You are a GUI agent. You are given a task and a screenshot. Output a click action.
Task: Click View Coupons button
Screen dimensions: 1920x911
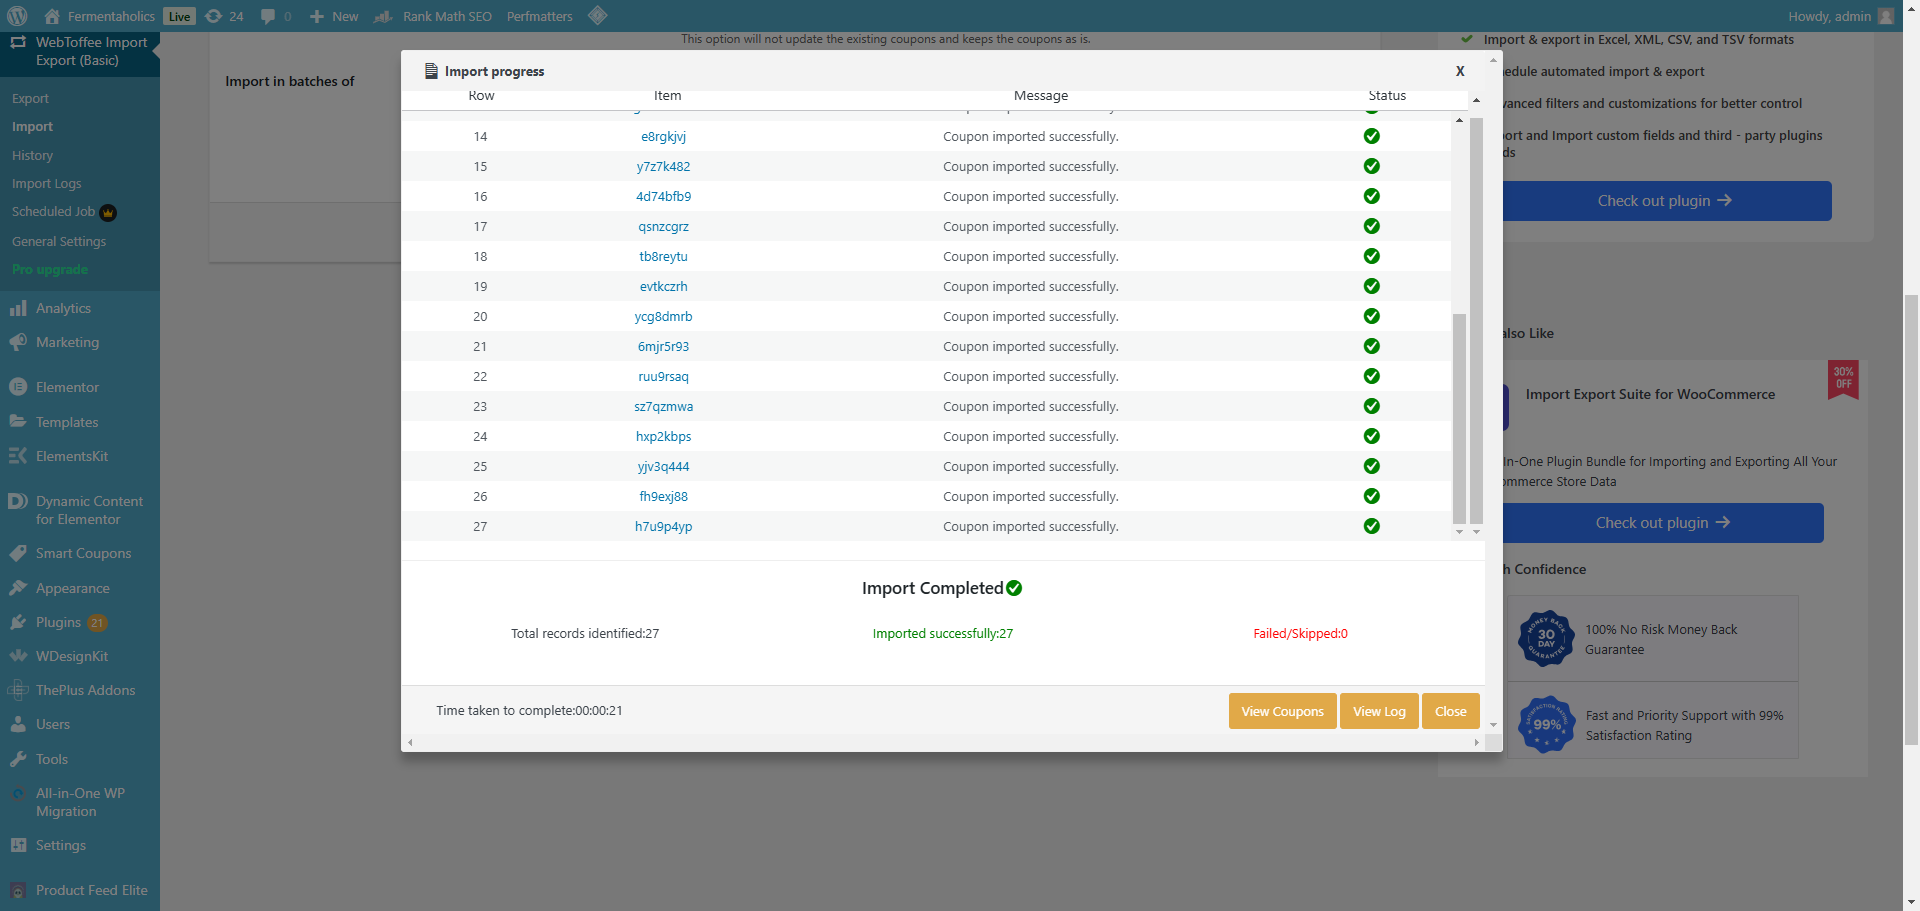[1282, 711]
